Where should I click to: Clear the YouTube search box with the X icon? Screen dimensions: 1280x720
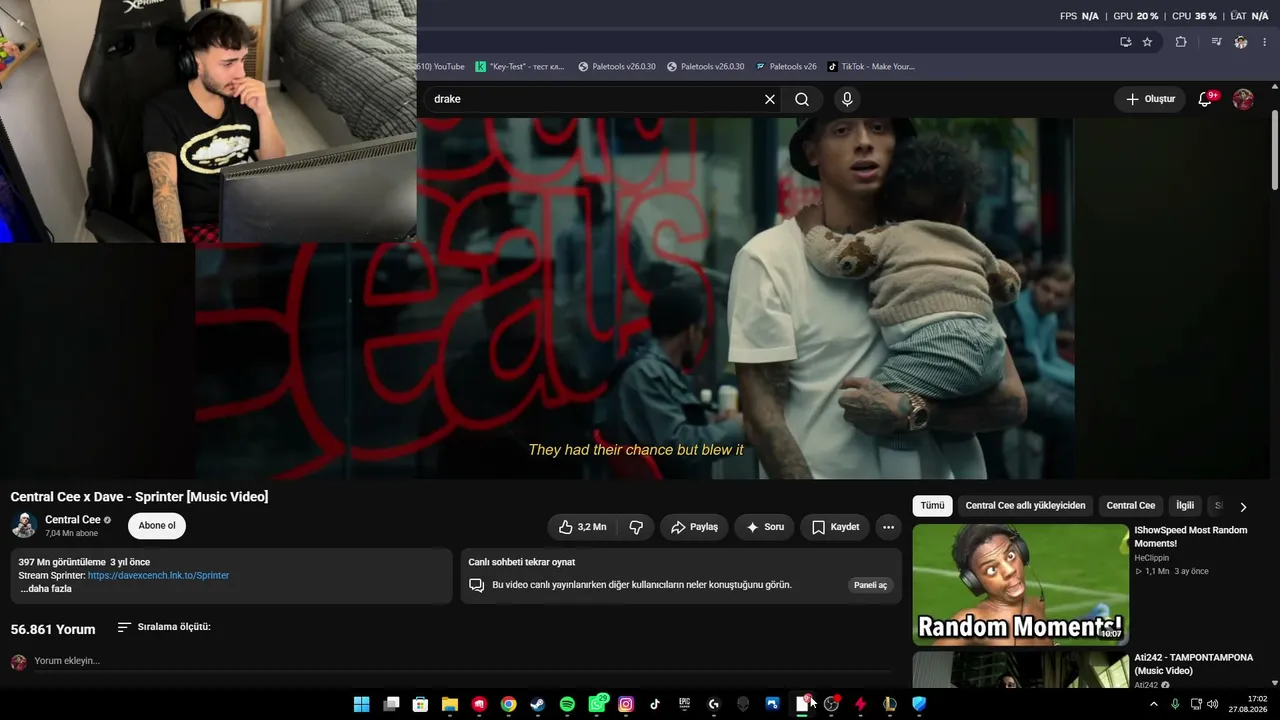(x=770, y=99)
